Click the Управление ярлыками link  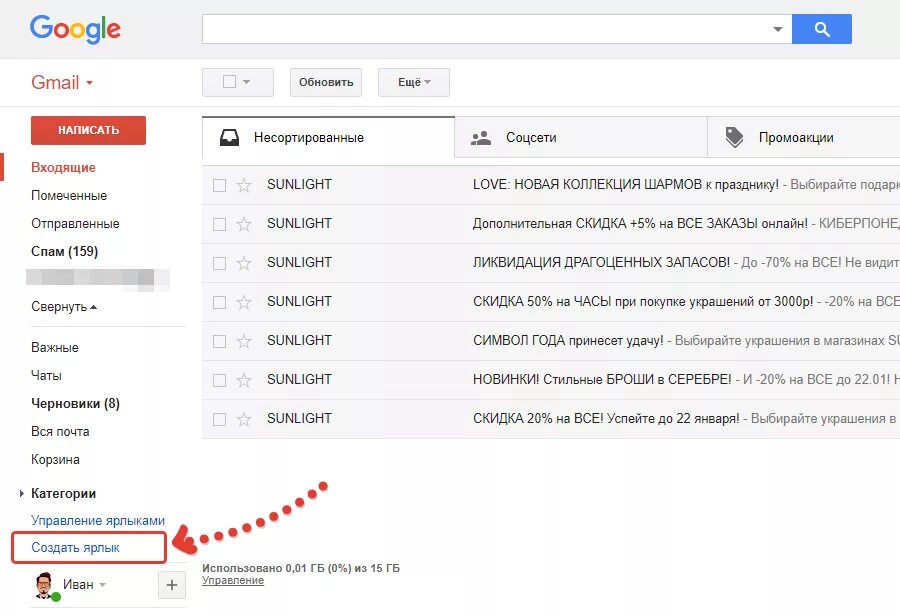98,521
